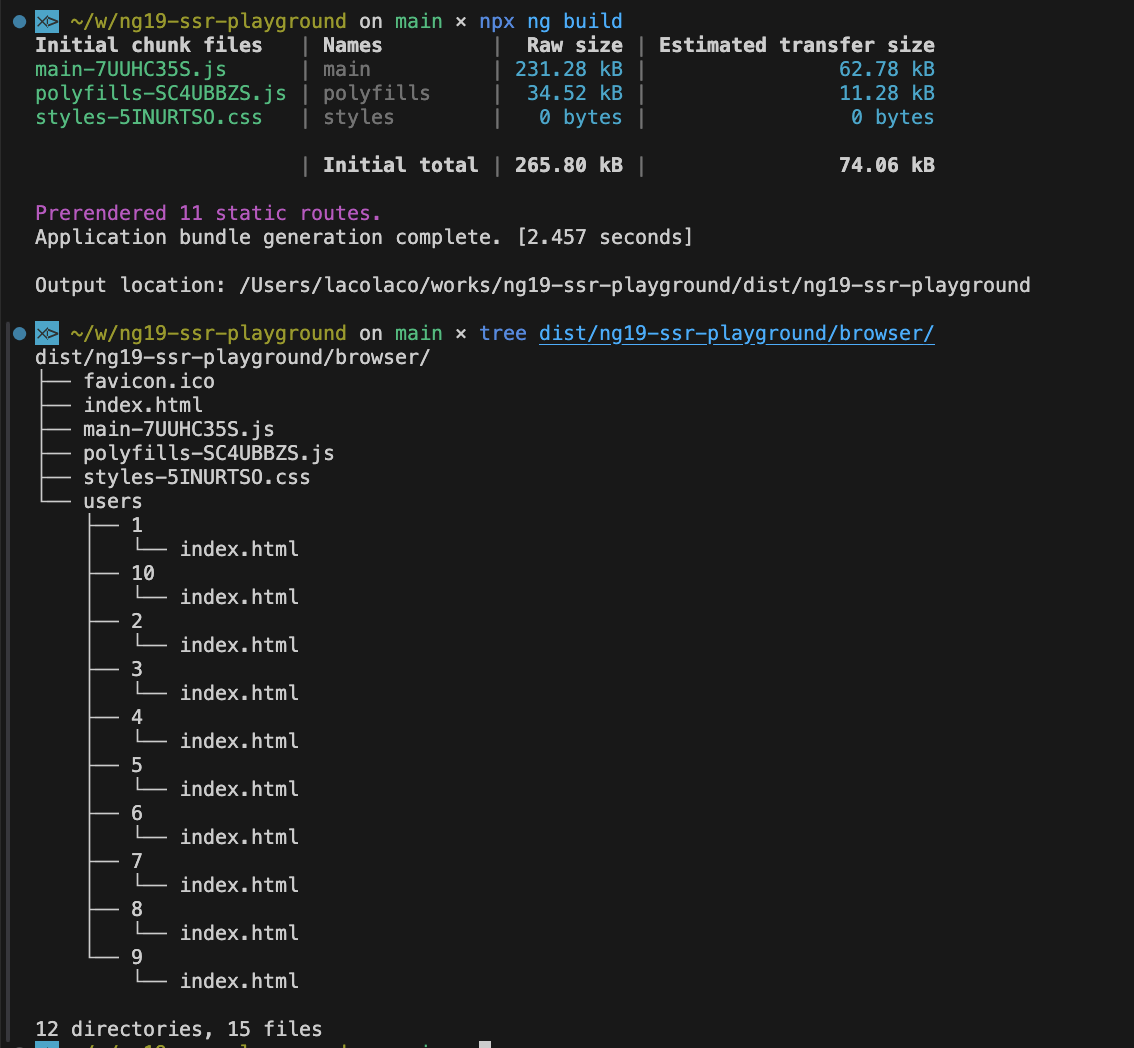The height and width of the screenshot is (1048, 1134).
Task: Click the Initial total row in the build table
Action: 400,164
